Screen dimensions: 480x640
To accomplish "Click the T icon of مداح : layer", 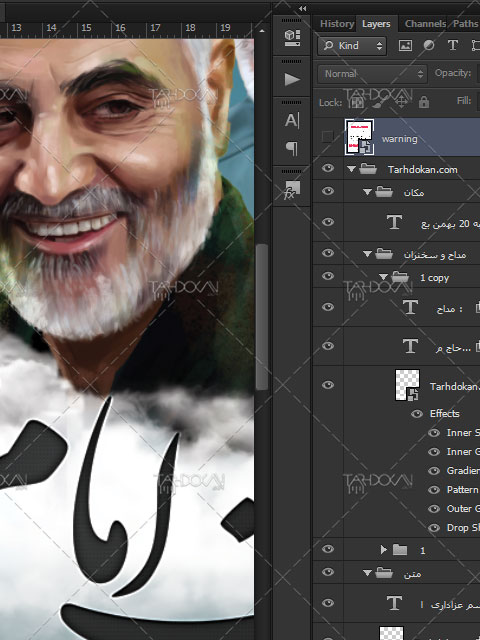I will pos(410,307).
